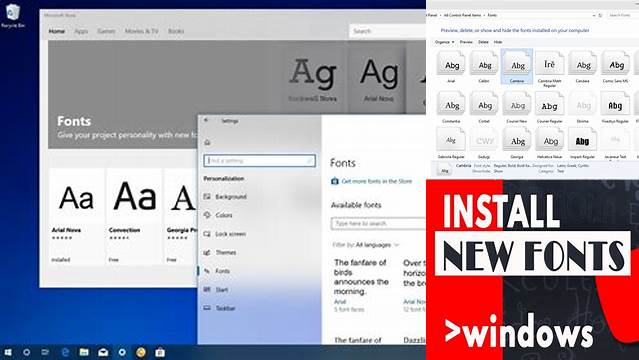Open the Recycle Bin desktop icon
Viewport: 639px width, 360px height.
pos(13,15)
